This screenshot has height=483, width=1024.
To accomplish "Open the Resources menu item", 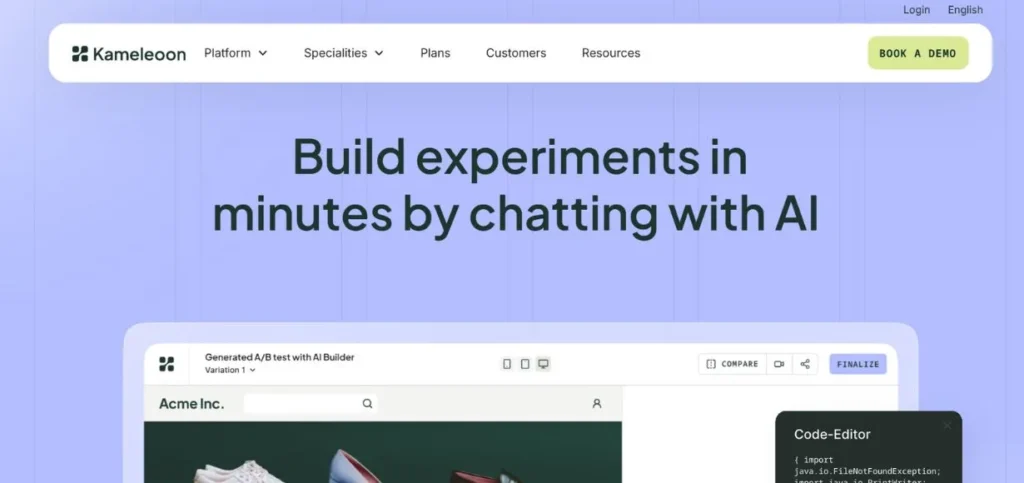I will coord(611,53).
